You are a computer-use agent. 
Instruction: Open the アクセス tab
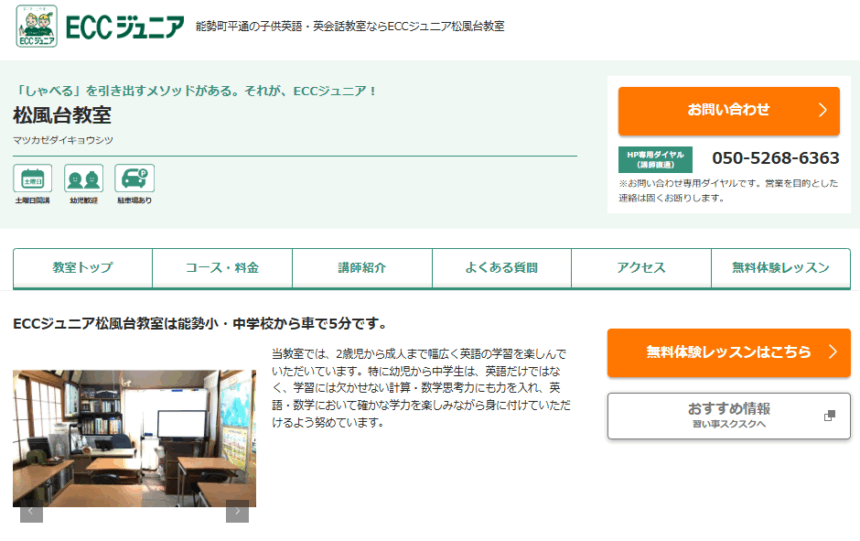tap(641, 268)
